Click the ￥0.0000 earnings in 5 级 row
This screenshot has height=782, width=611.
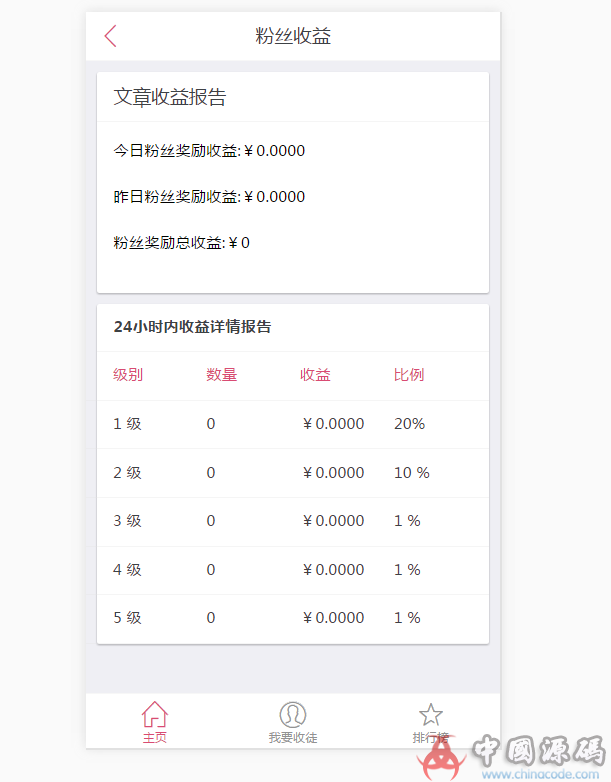pyautogui.click(x=333, y=618)
